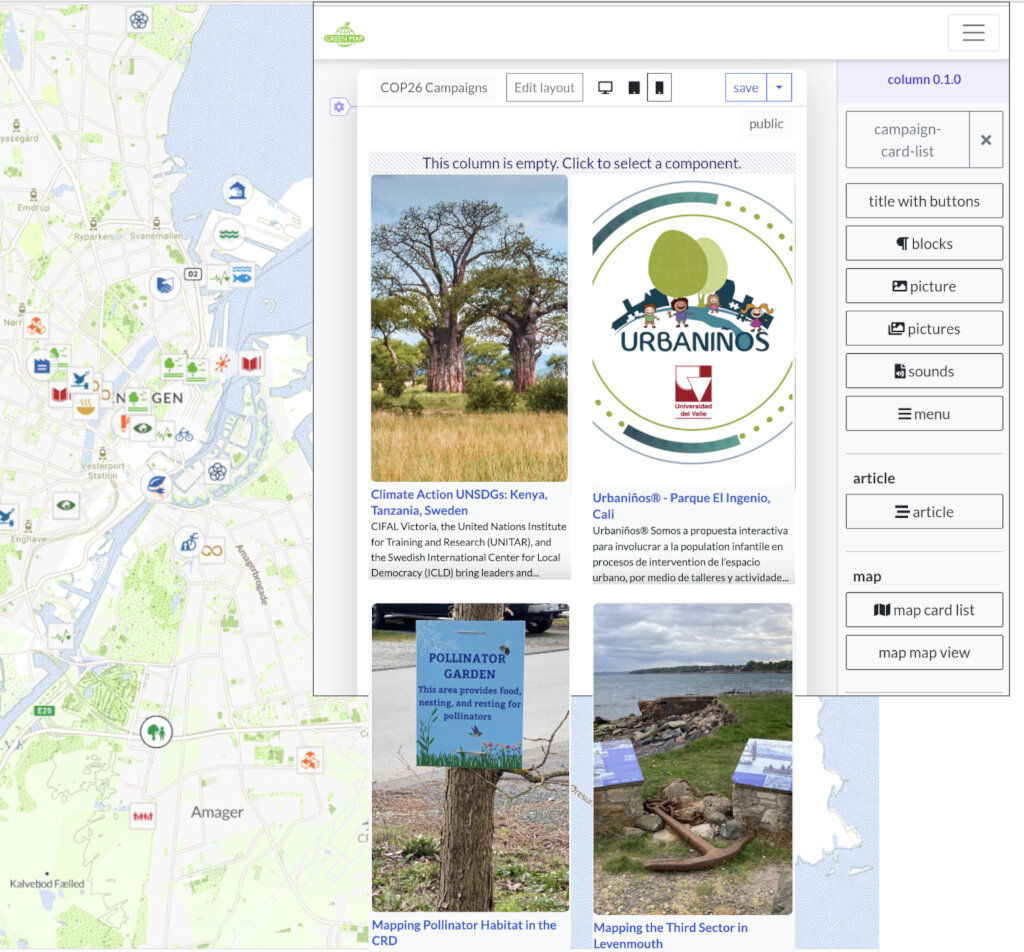The image size is (1024, 952).
Task: Click the Urbaniños logo image
Action: (693, 323)
